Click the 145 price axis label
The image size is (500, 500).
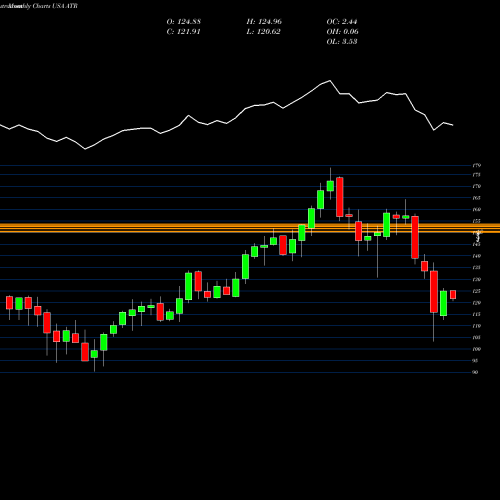point(476,244)
